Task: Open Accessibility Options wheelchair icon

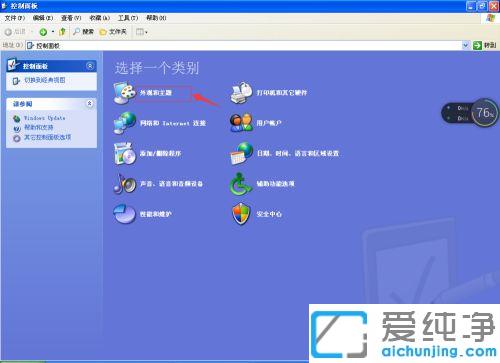Action: coord(241,184)
